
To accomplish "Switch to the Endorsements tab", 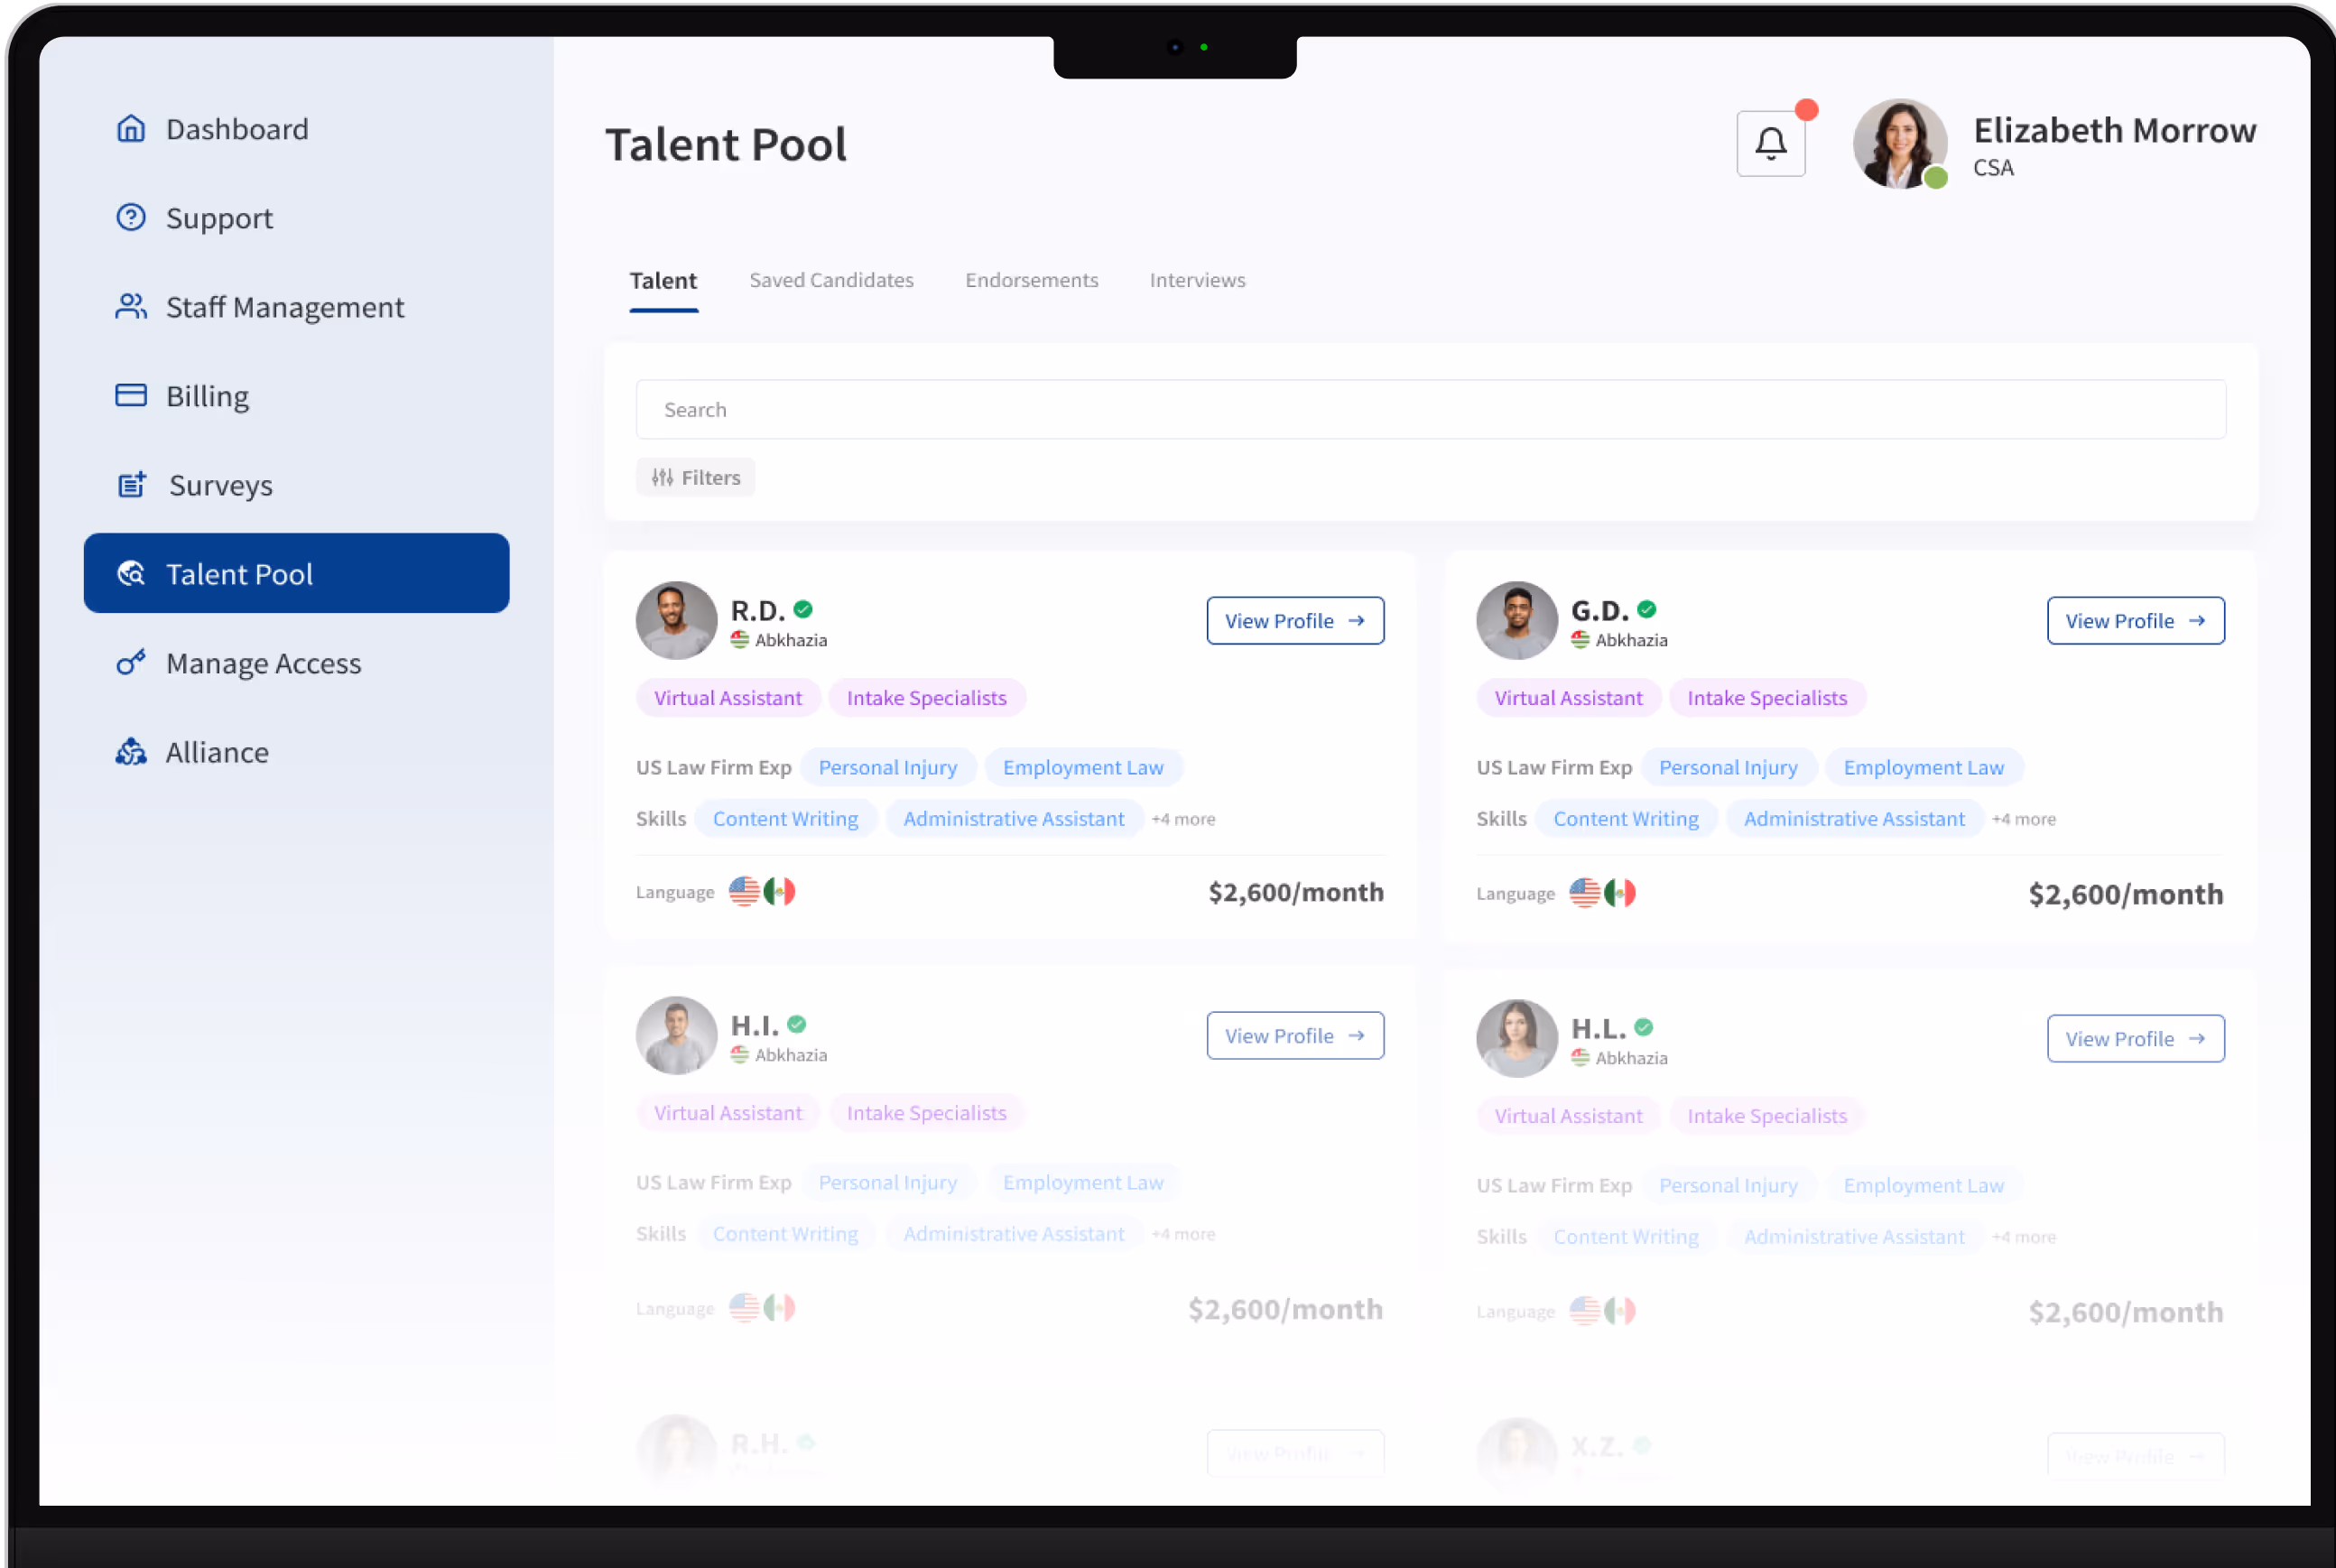I will pos(1031,280).
